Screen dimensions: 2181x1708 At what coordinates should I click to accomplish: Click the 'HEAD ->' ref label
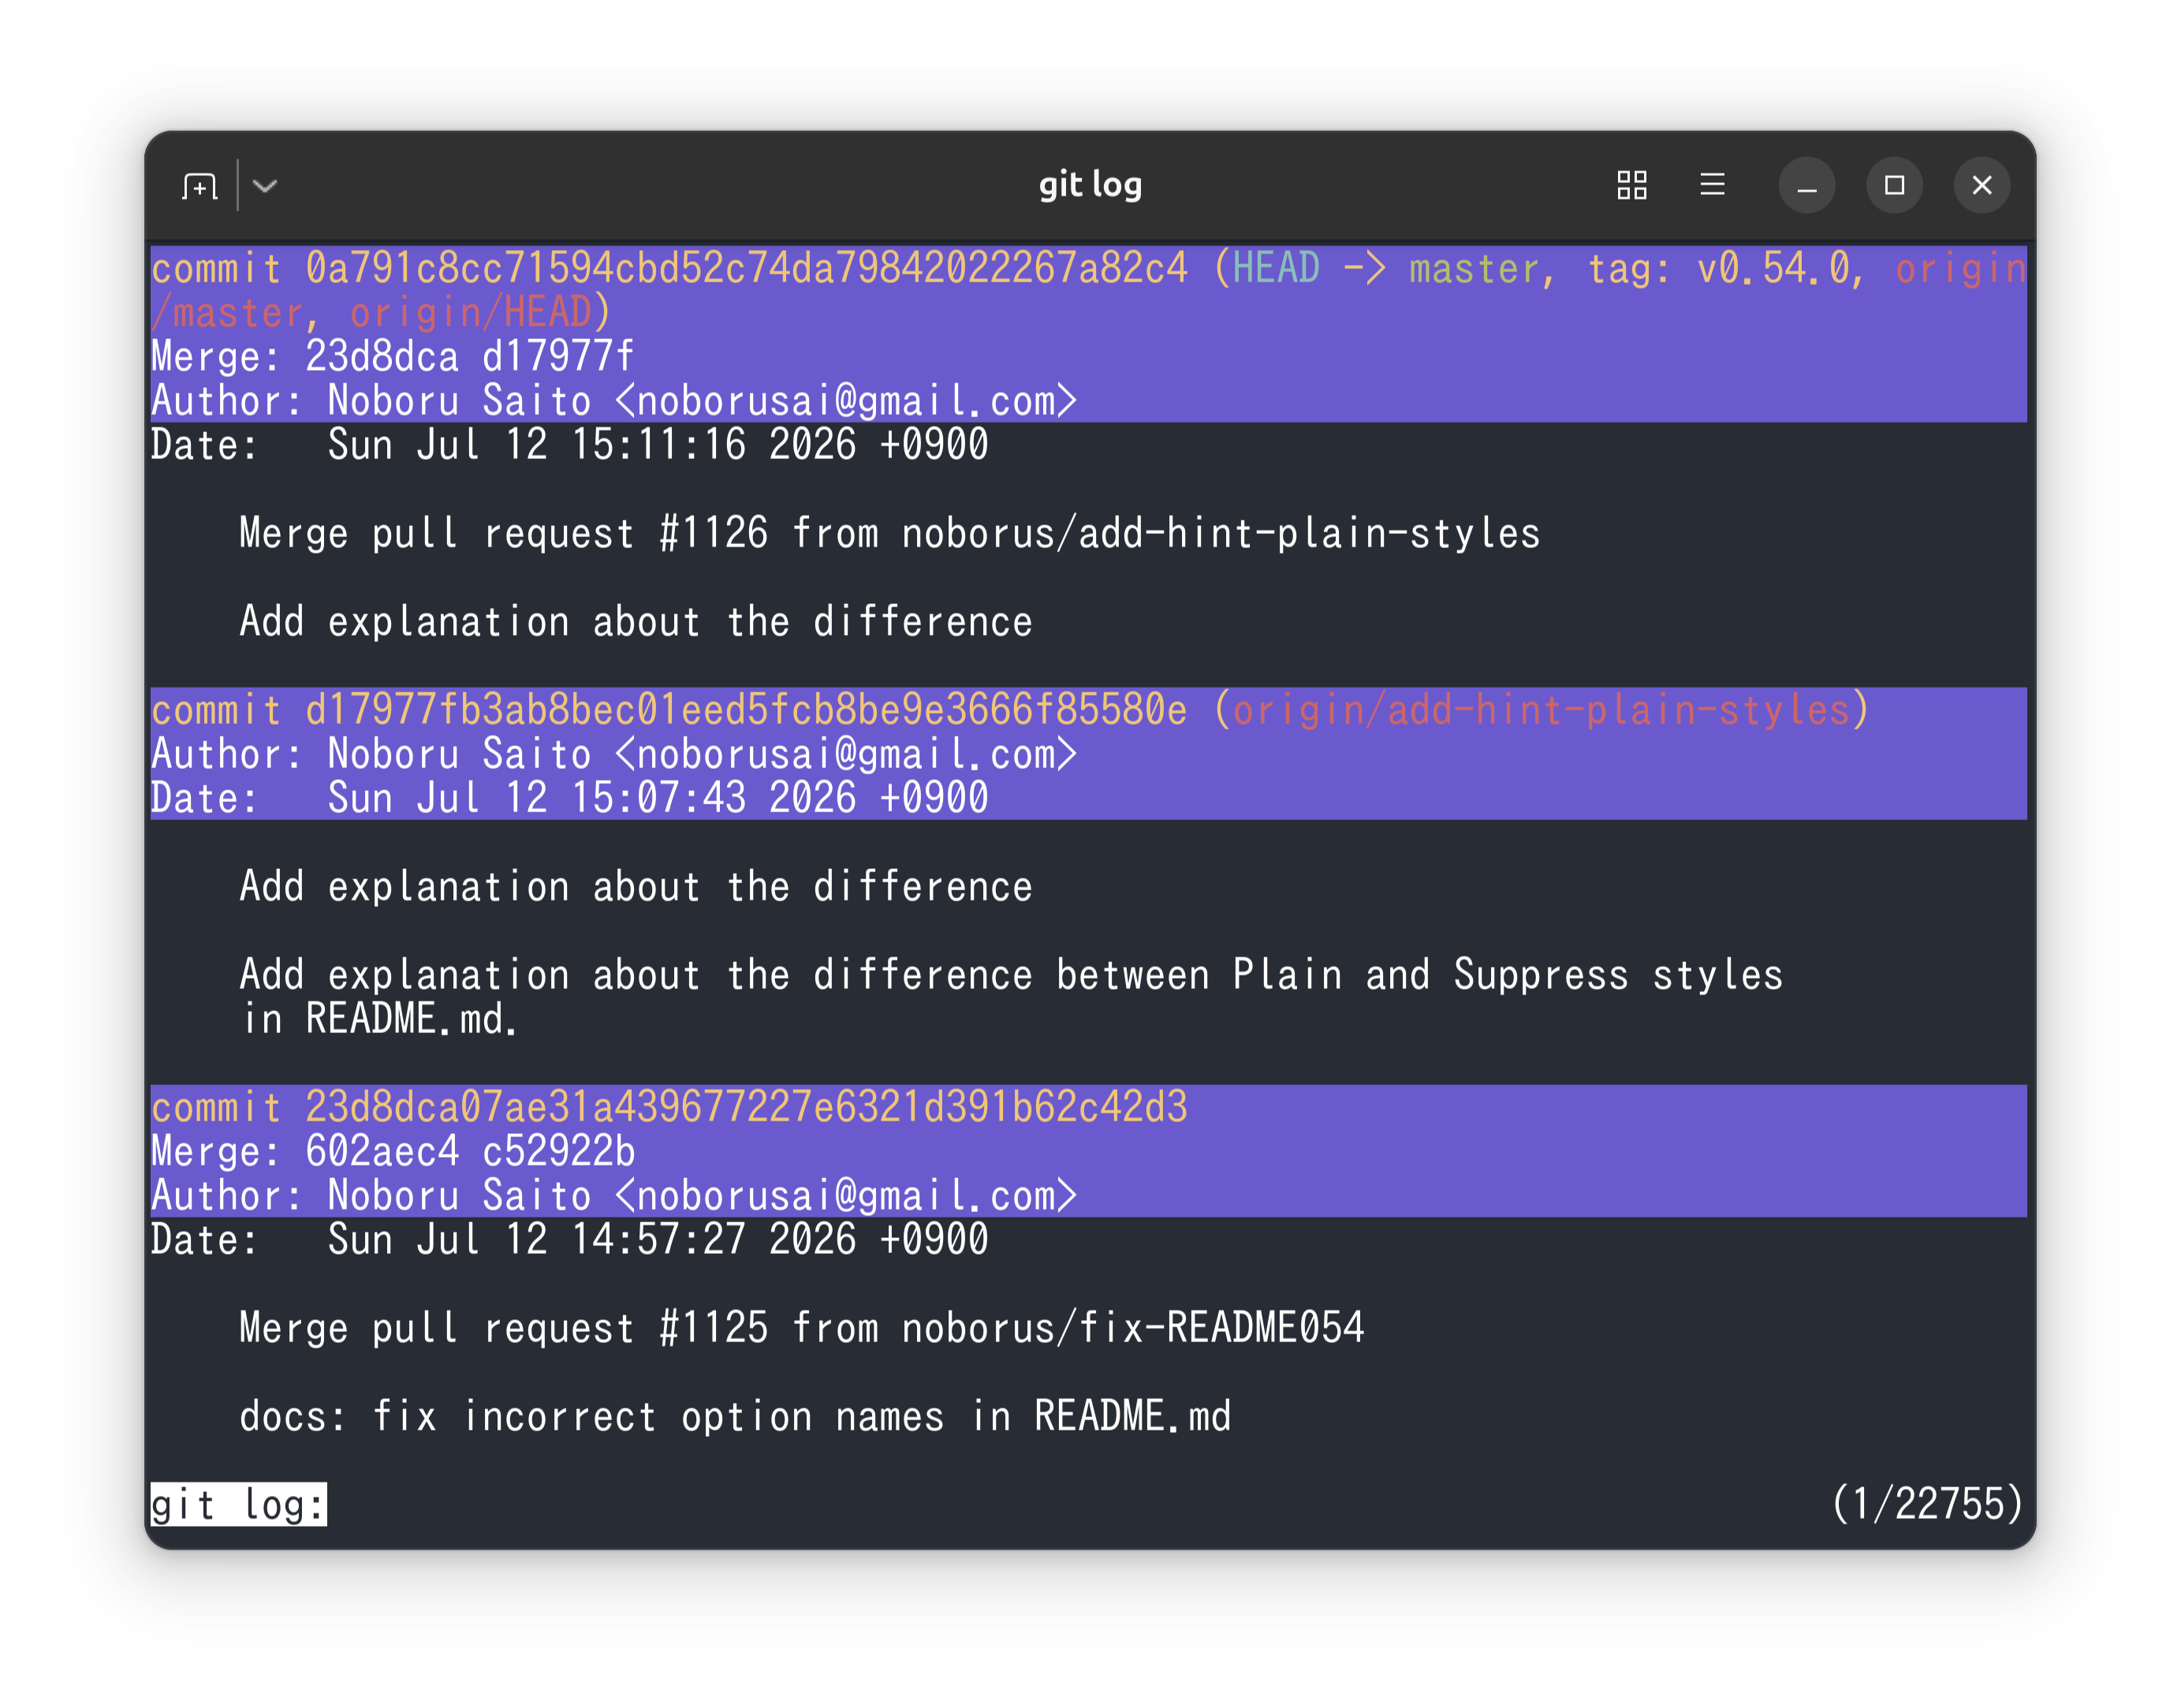pyautogui.click(x=1309, y=268)
